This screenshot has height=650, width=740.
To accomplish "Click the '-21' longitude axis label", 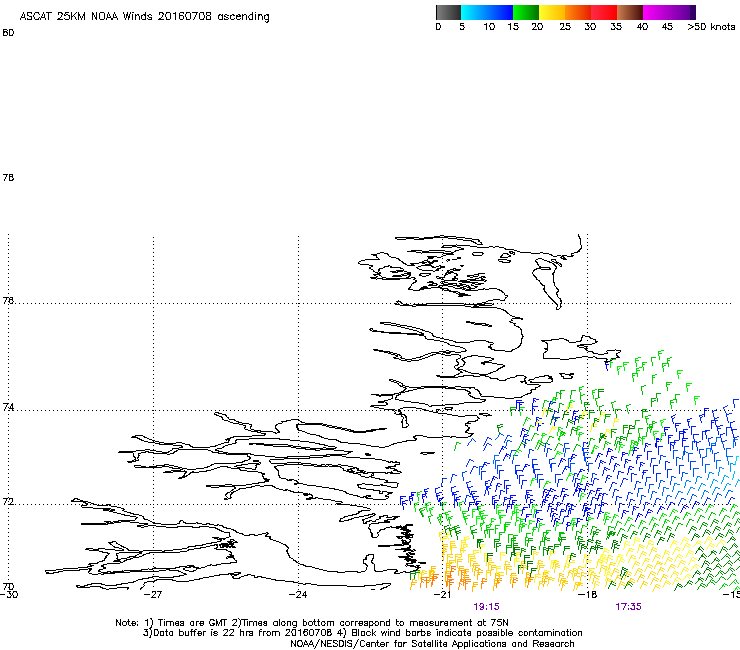I will coord(442,595).
